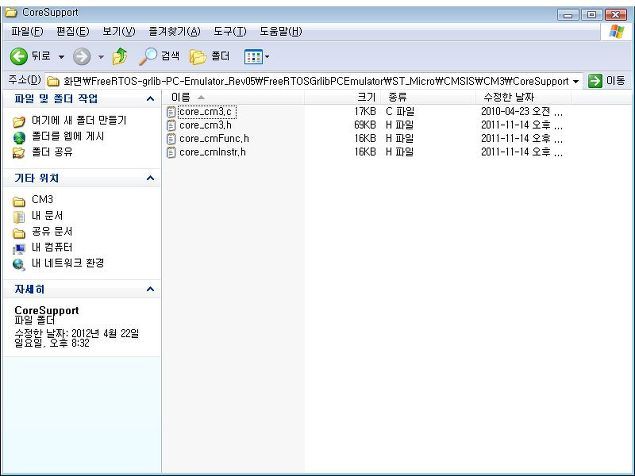
Task: Open the Back history dropdown arrow
Action: click(x=61, y=57)
